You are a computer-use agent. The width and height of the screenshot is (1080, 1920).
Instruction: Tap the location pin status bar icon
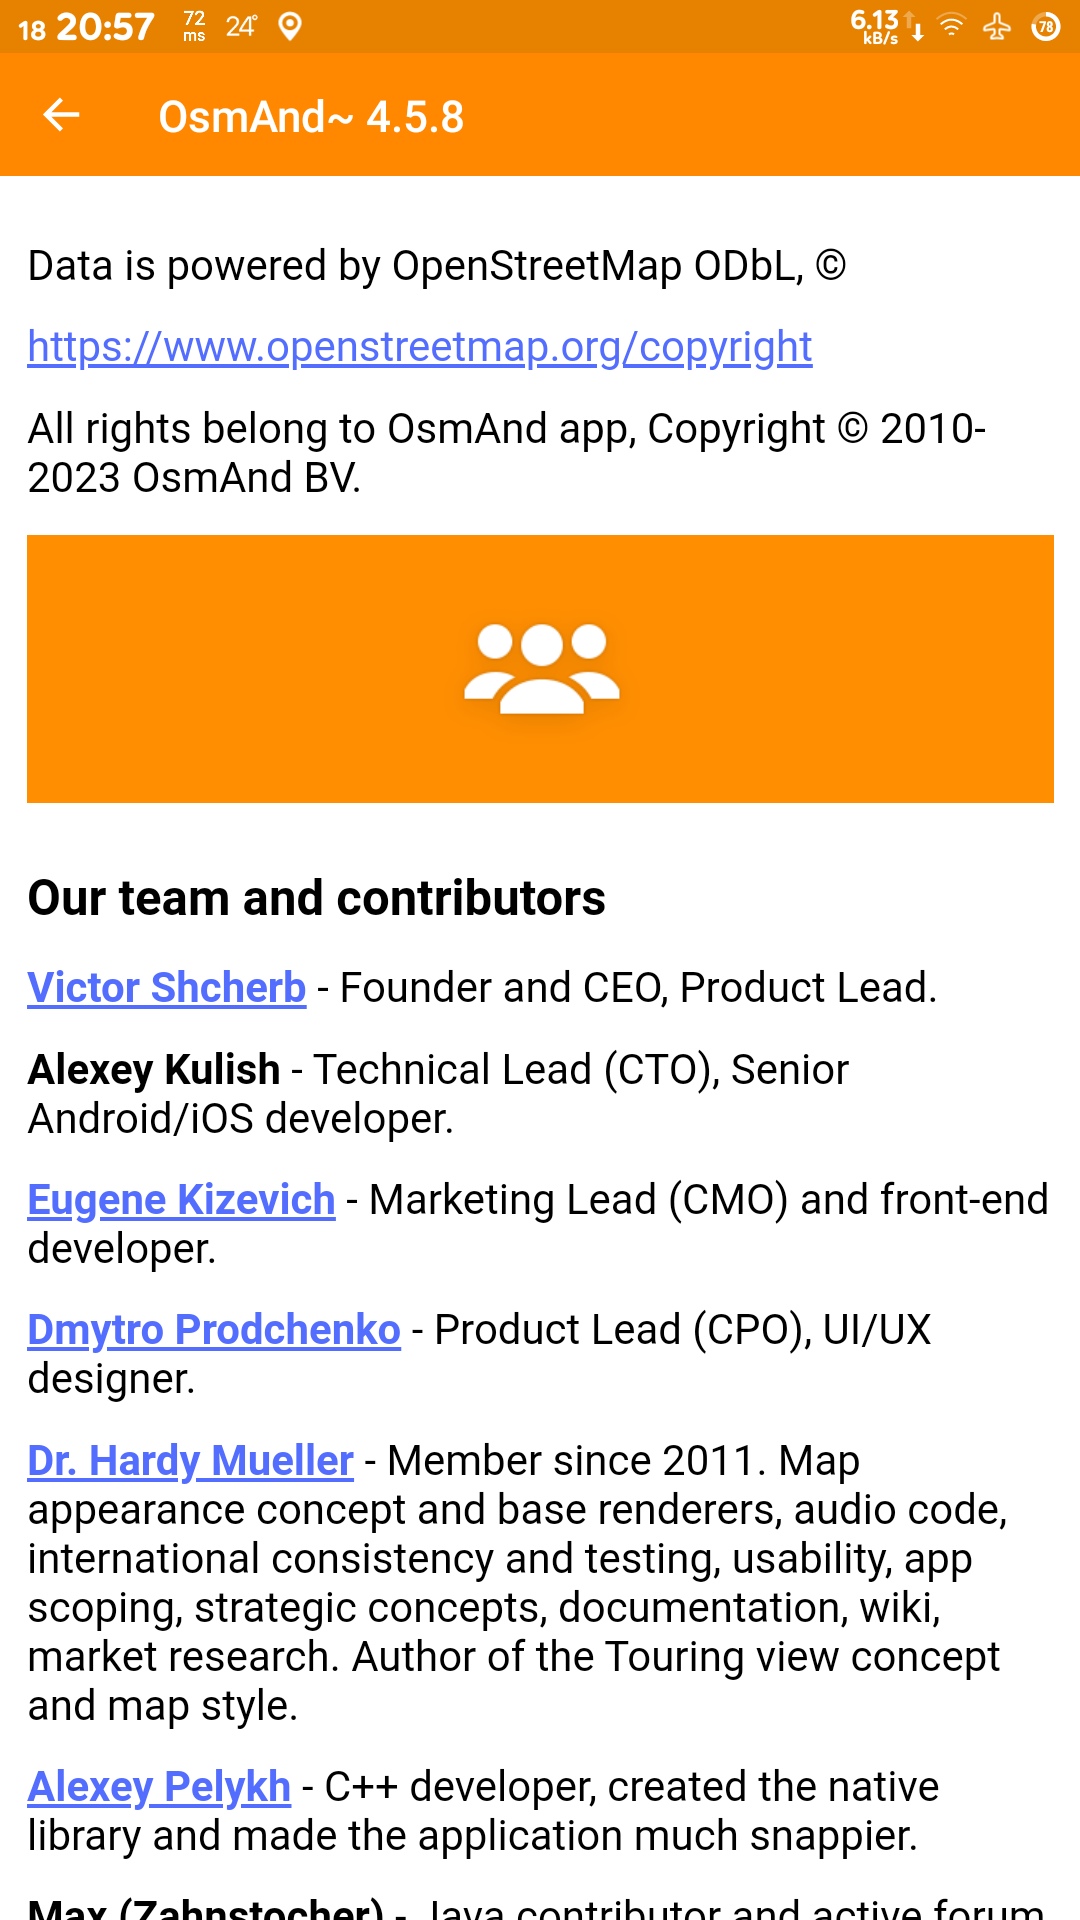click(290, 26)
